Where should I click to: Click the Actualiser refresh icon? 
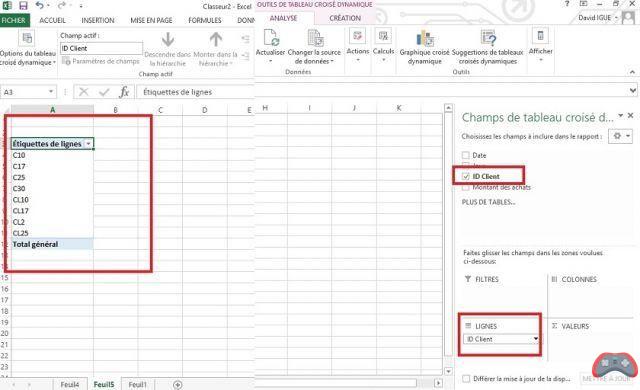click(x=271, y=38)
